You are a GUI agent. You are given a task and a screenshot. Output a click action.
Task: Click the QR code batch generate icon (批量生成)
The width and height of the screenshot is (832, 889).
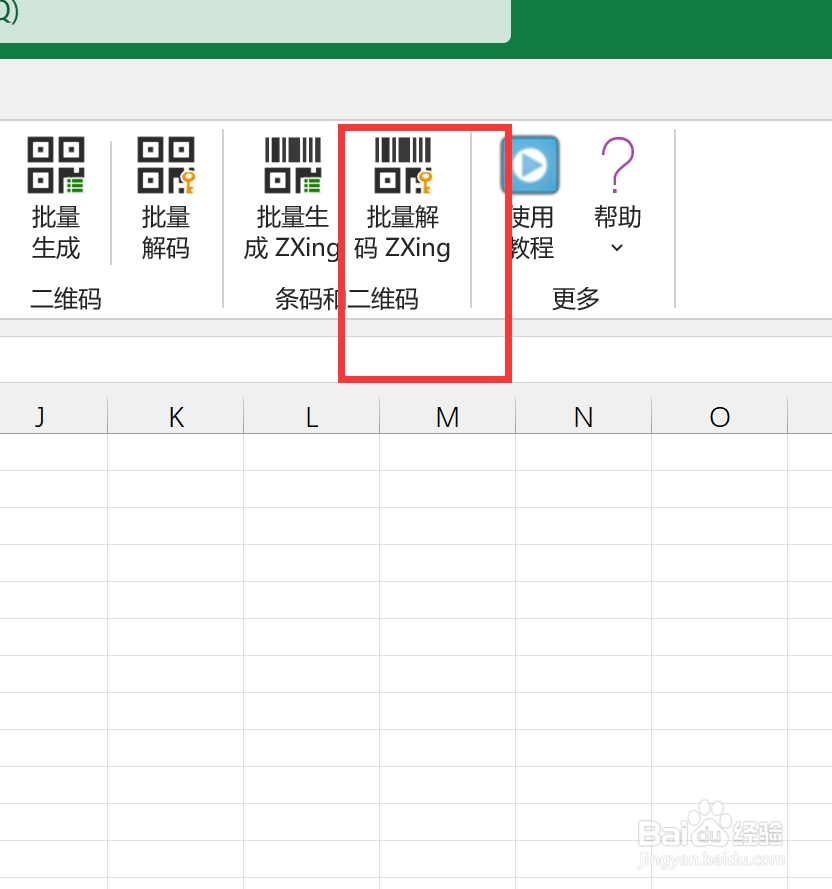click(x=56, y=165)
